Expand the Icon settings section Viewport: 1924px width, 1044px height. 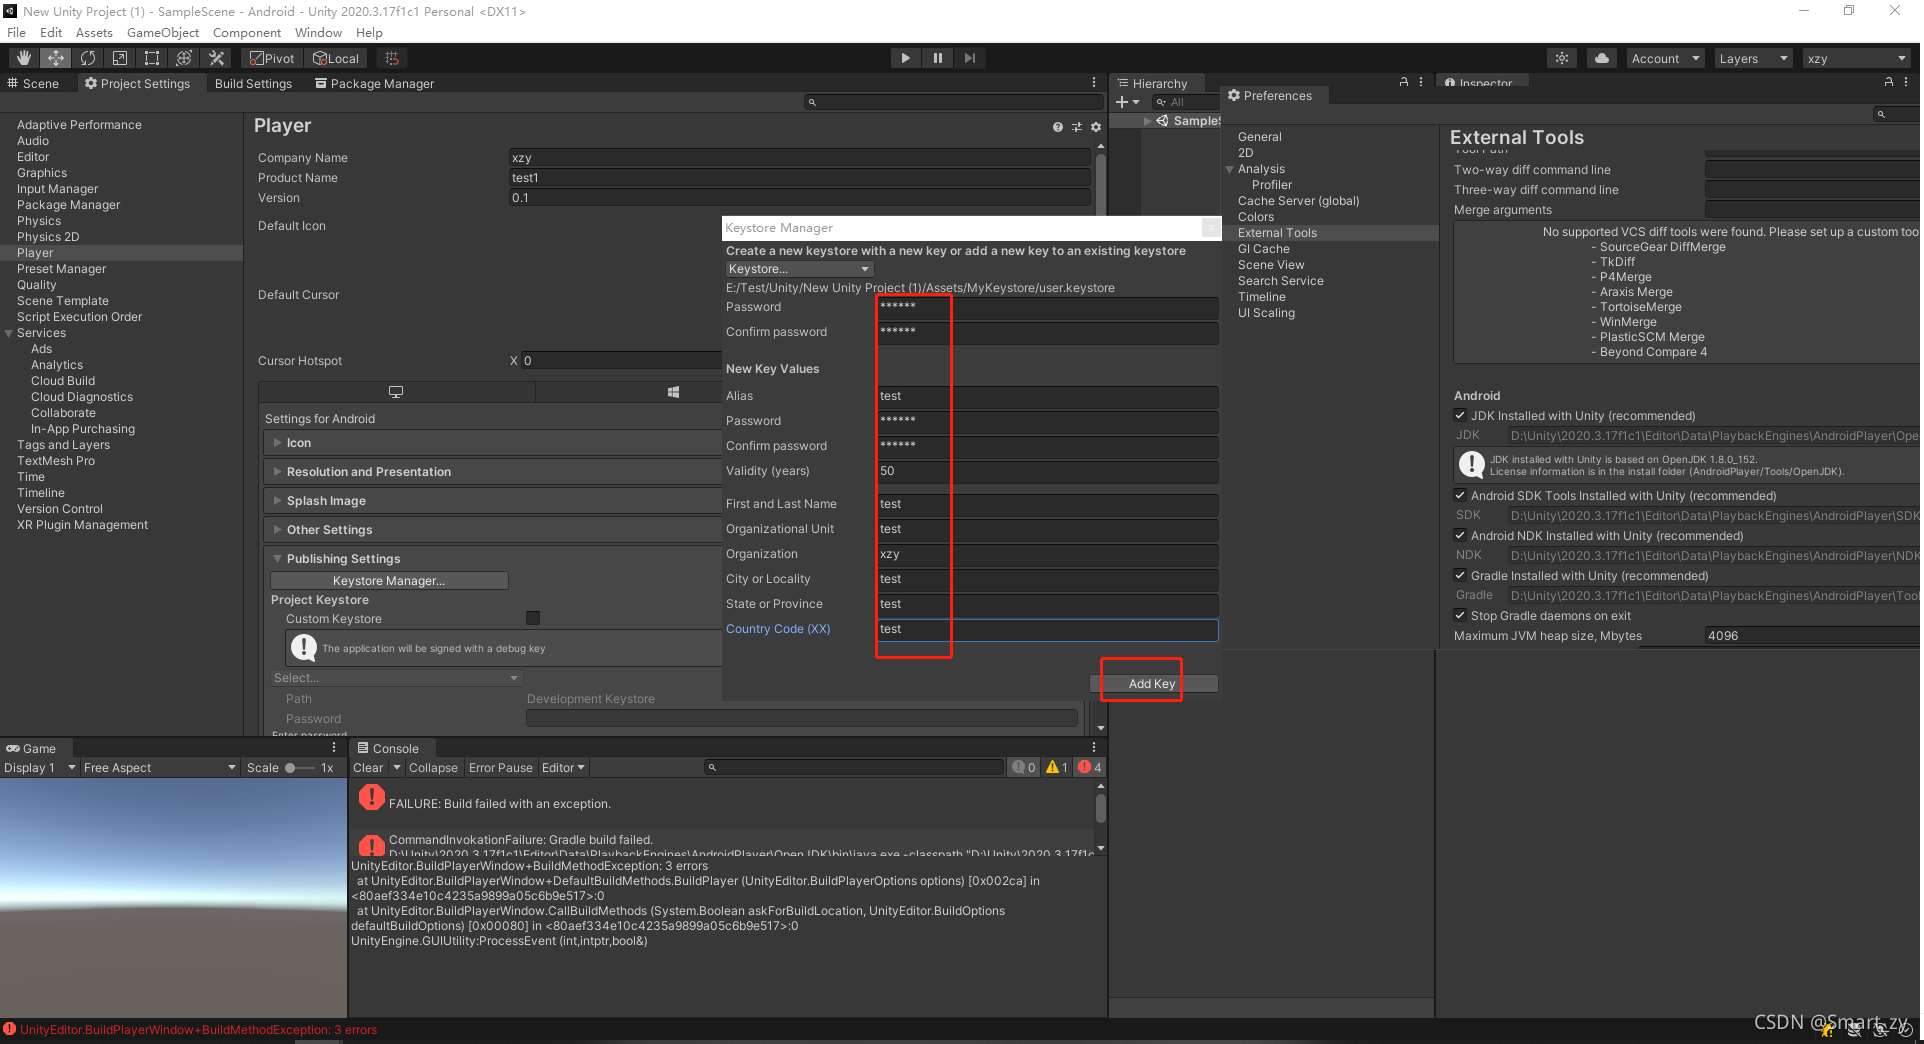277,442
